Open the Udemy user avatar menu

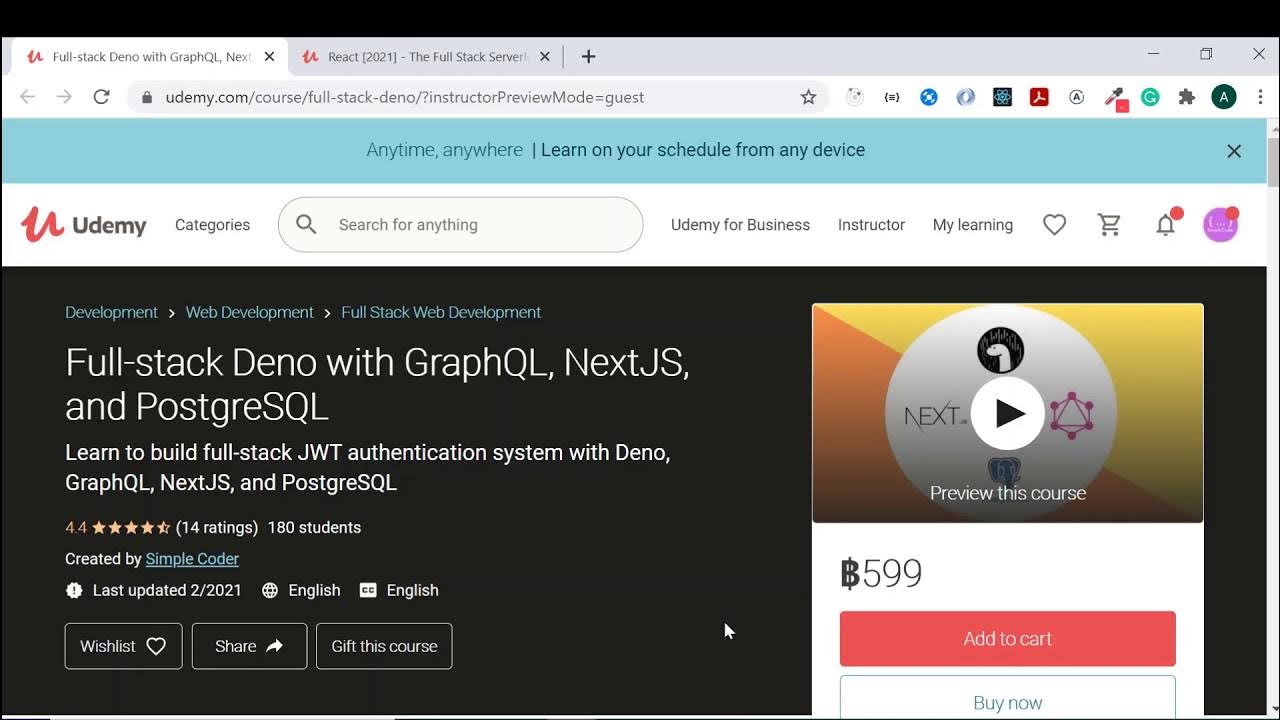coord(1220,225)
